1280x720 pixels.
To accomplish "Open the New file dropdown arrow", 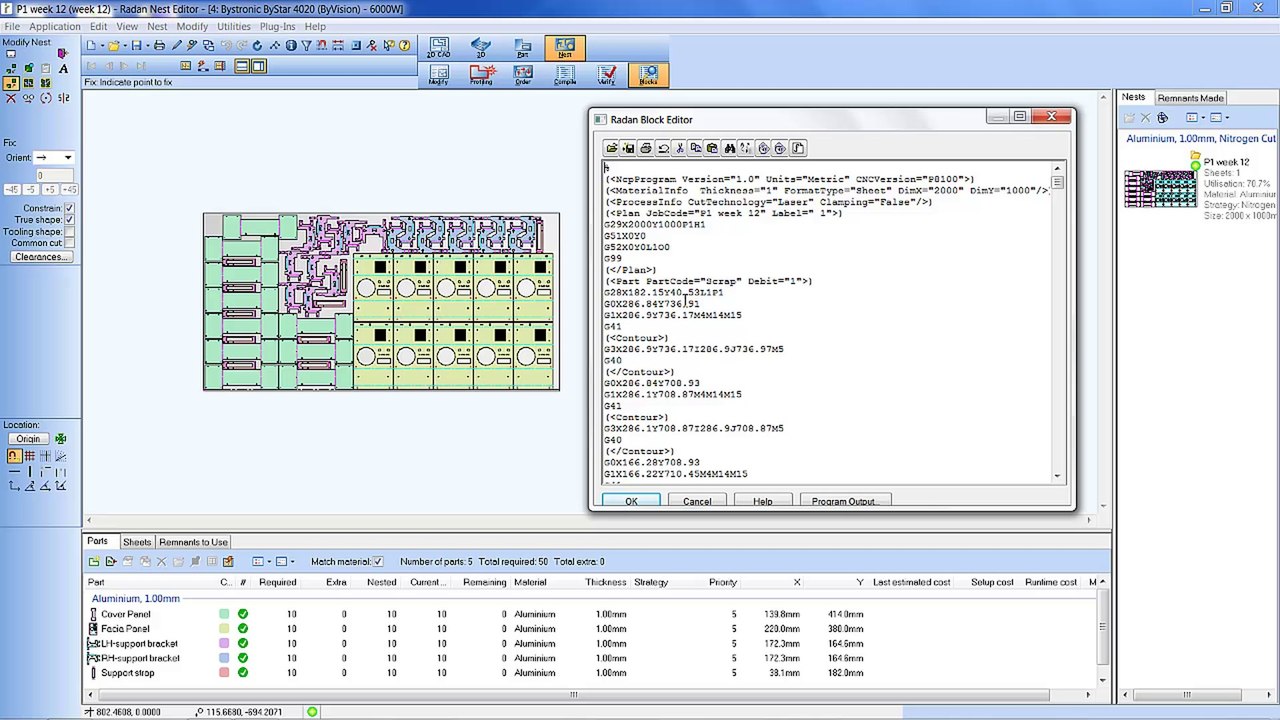I will 102,46.
